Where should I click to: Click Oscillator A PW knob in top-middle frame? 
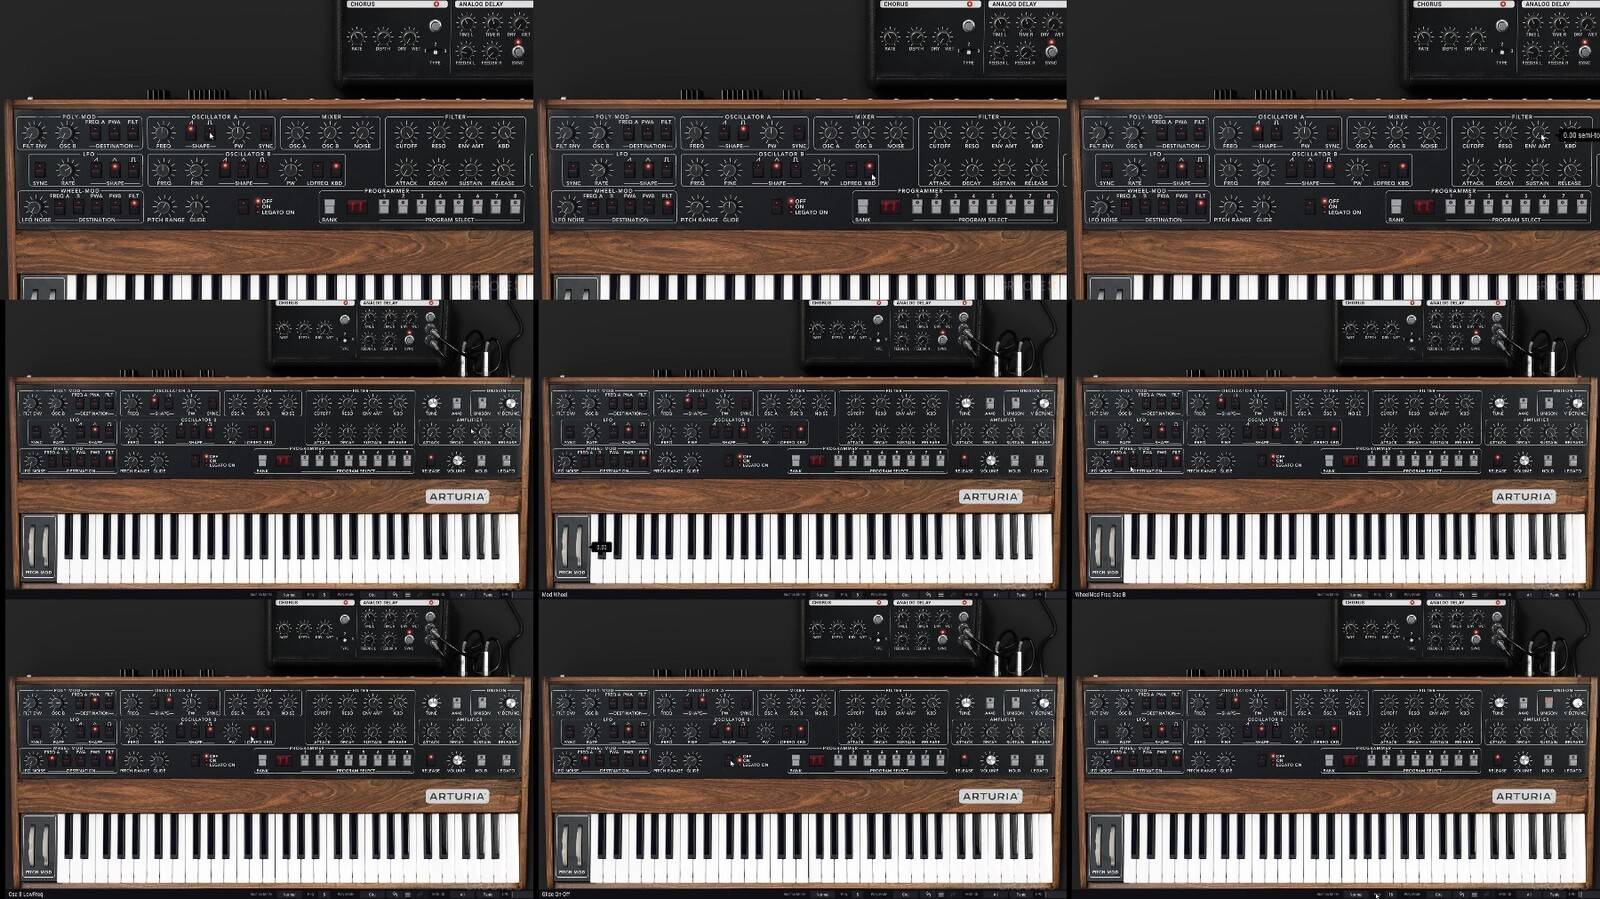click(x=770, y=133)
